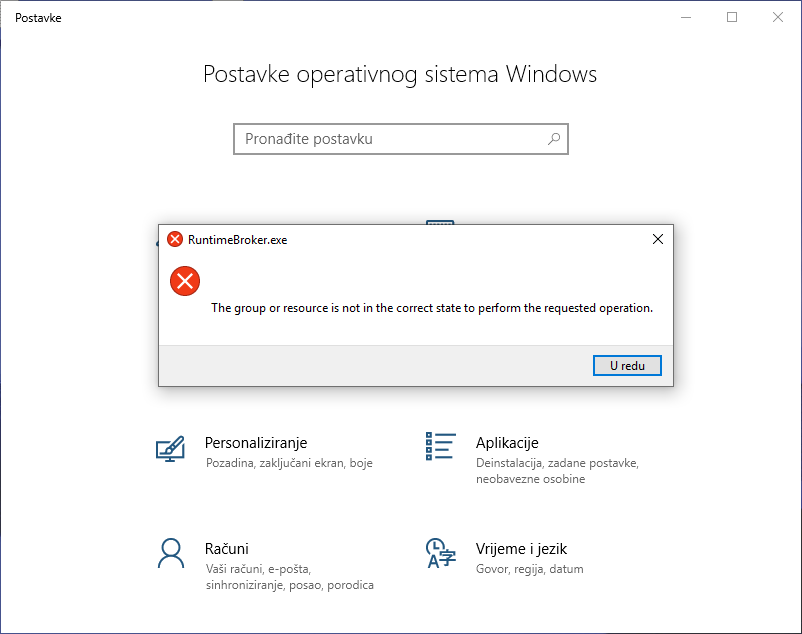Open the Personaliziranje settings label
Viewport: 802px width, 634px height.
[x=256, y=442]
